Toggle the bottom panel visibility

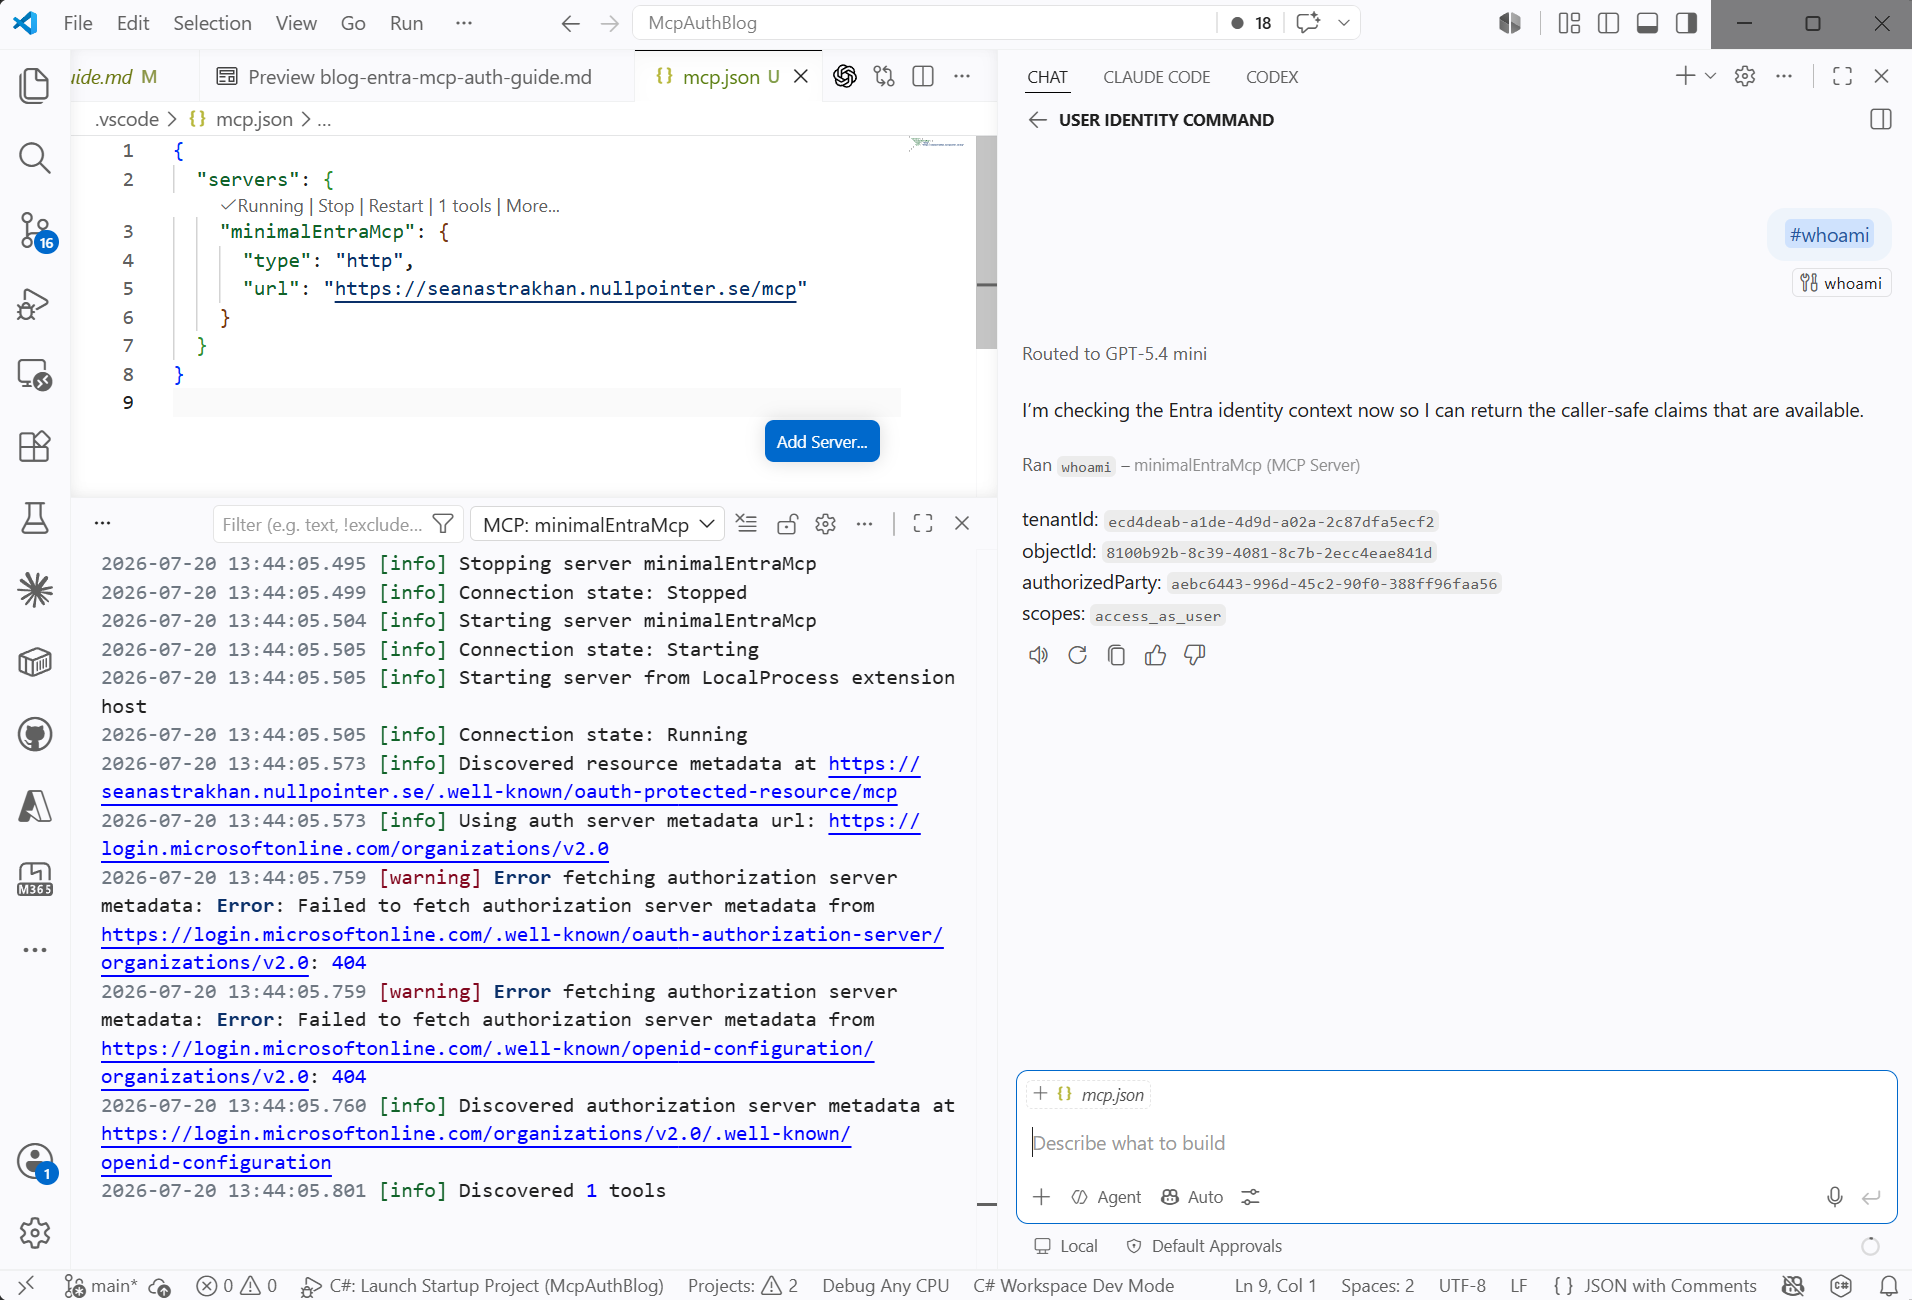click(1647, 23)
